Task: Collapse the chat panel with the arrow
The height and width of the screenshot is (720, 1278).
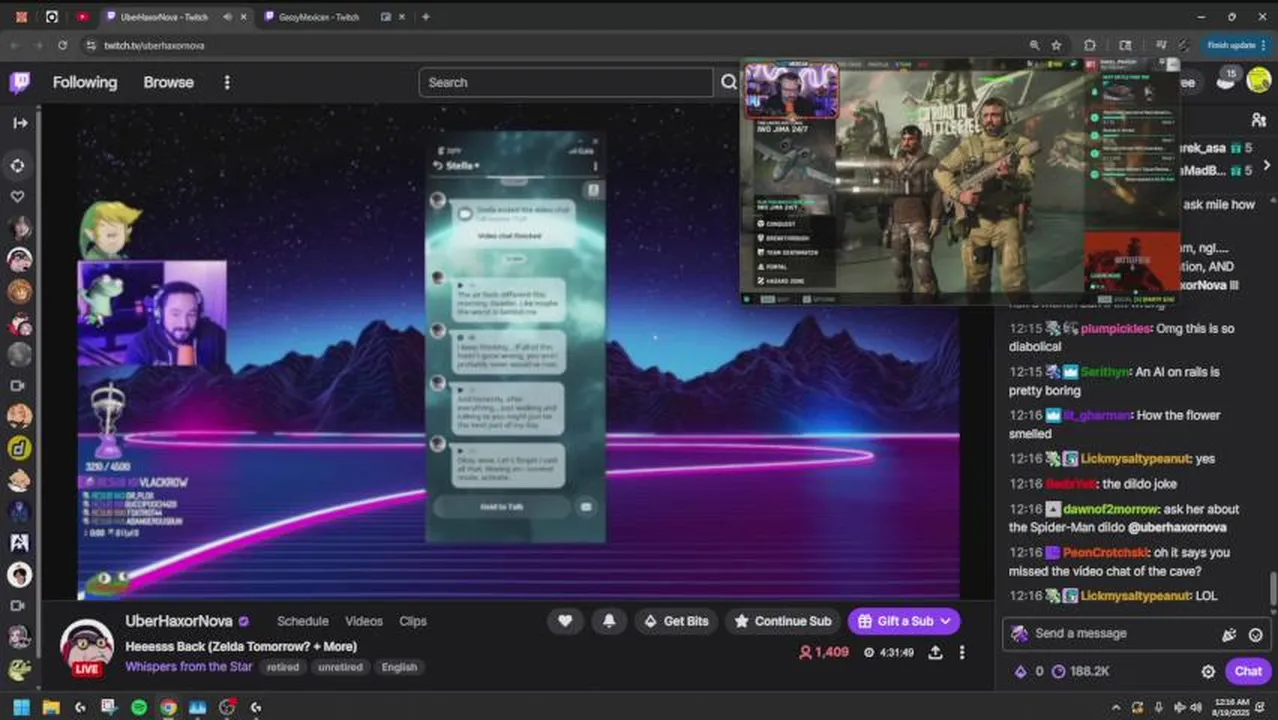Action: coord(1267,165)
